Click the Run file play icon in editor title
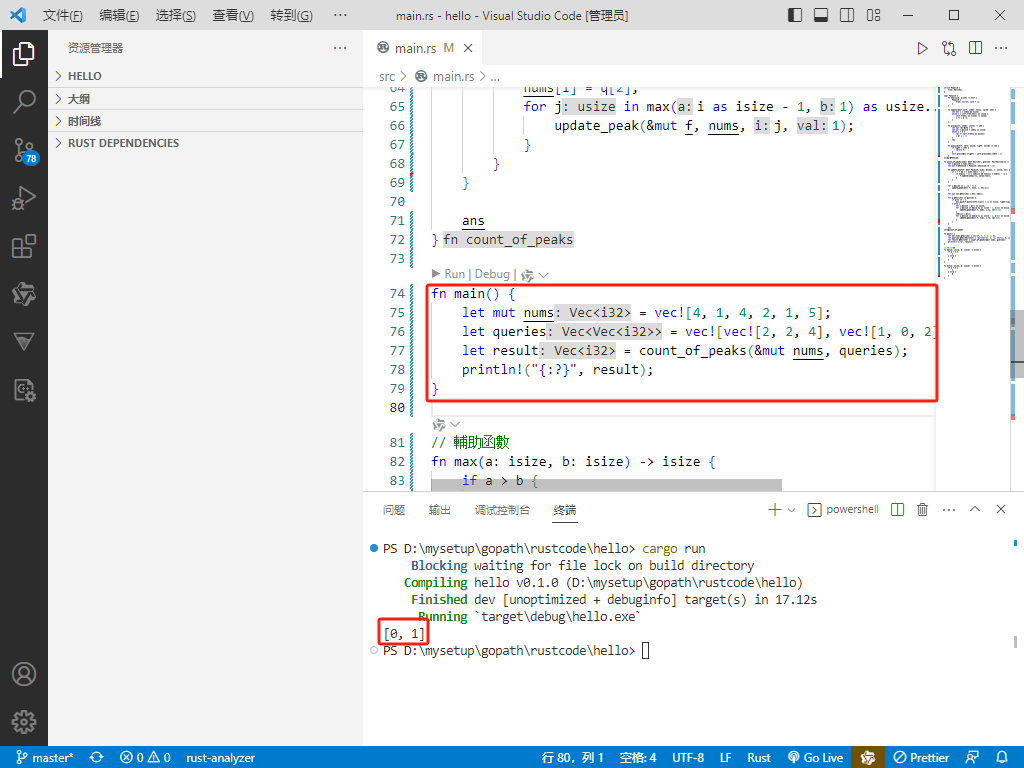The width and height of the screenshot is (1024, 768). point(922,48)
